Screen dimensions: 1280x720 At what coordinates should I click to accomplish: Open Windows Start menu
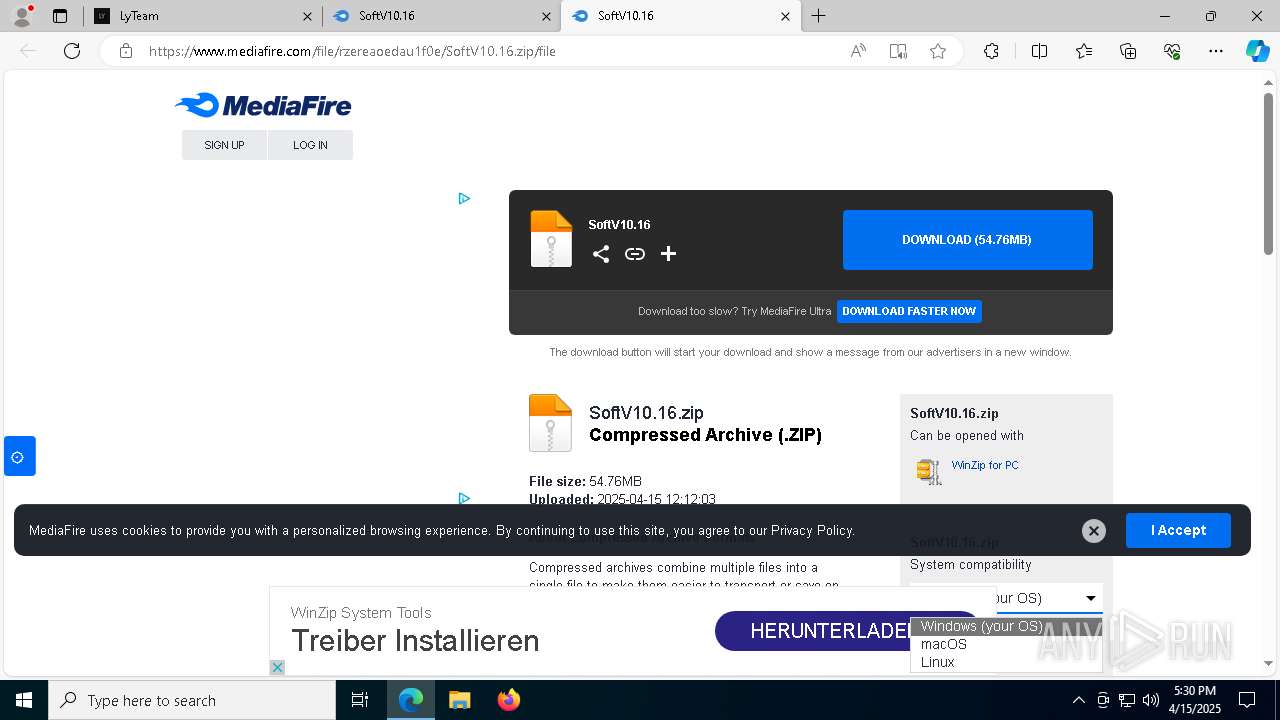[24, 700]
